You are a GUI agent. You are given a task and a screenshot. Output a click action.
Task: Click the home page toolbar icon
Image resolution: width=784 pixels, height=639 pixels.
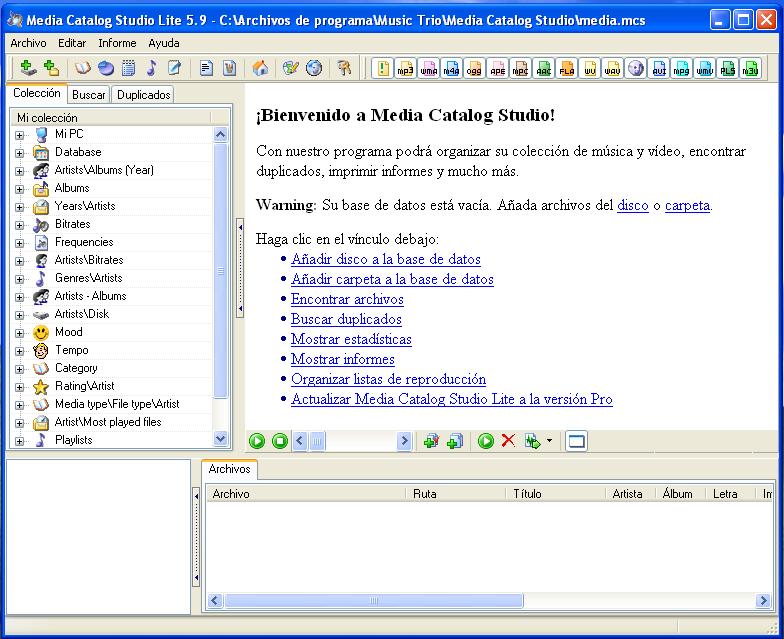coord(260,68)
